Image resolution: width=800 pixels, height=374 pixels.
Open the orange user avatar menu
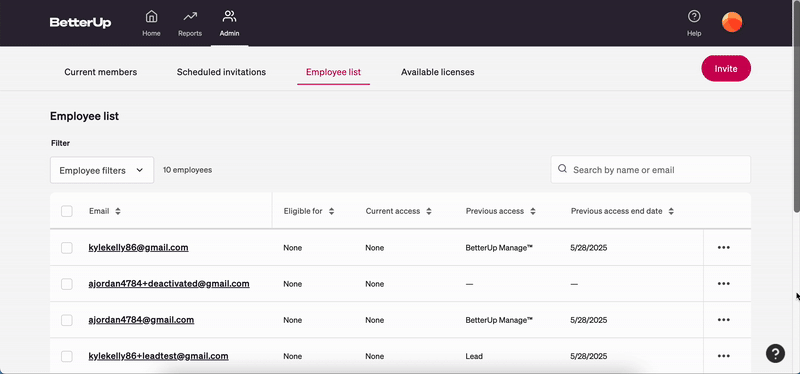point(732,22)
